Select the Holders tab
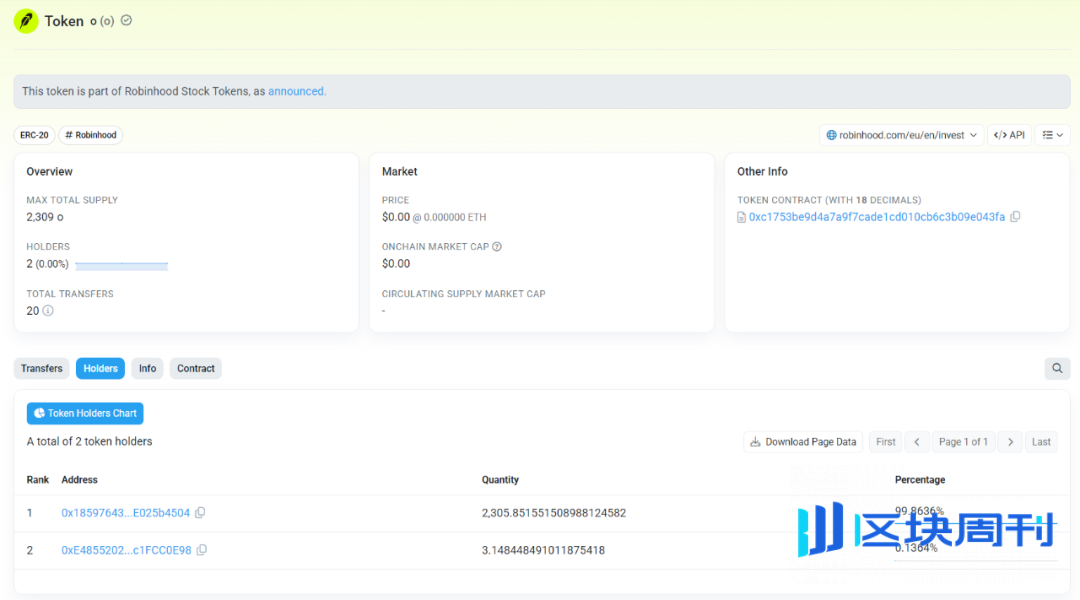1080x600 pixels. pyautogui.click(x=101, y=369)
